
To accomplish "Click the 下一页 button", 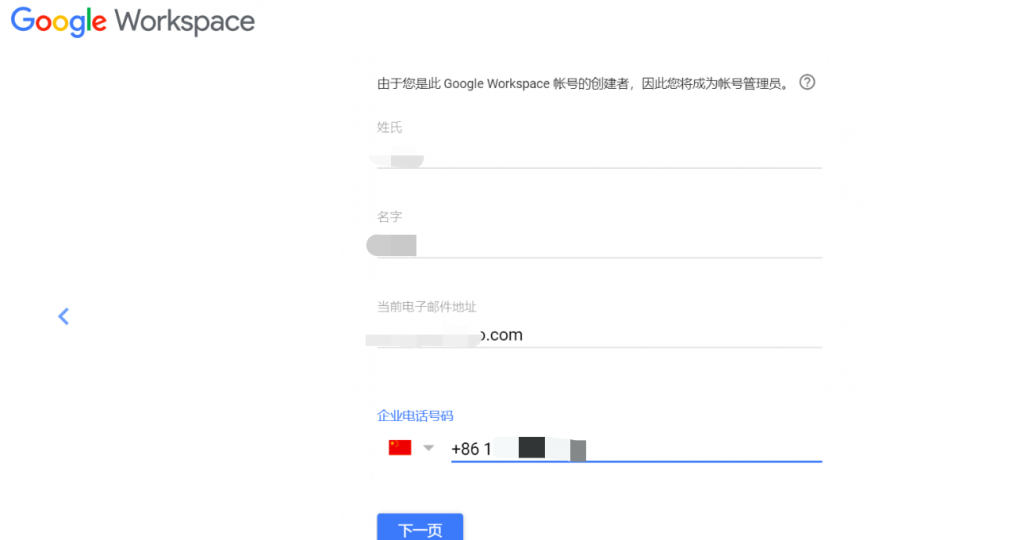I will [x=420, y=528].
